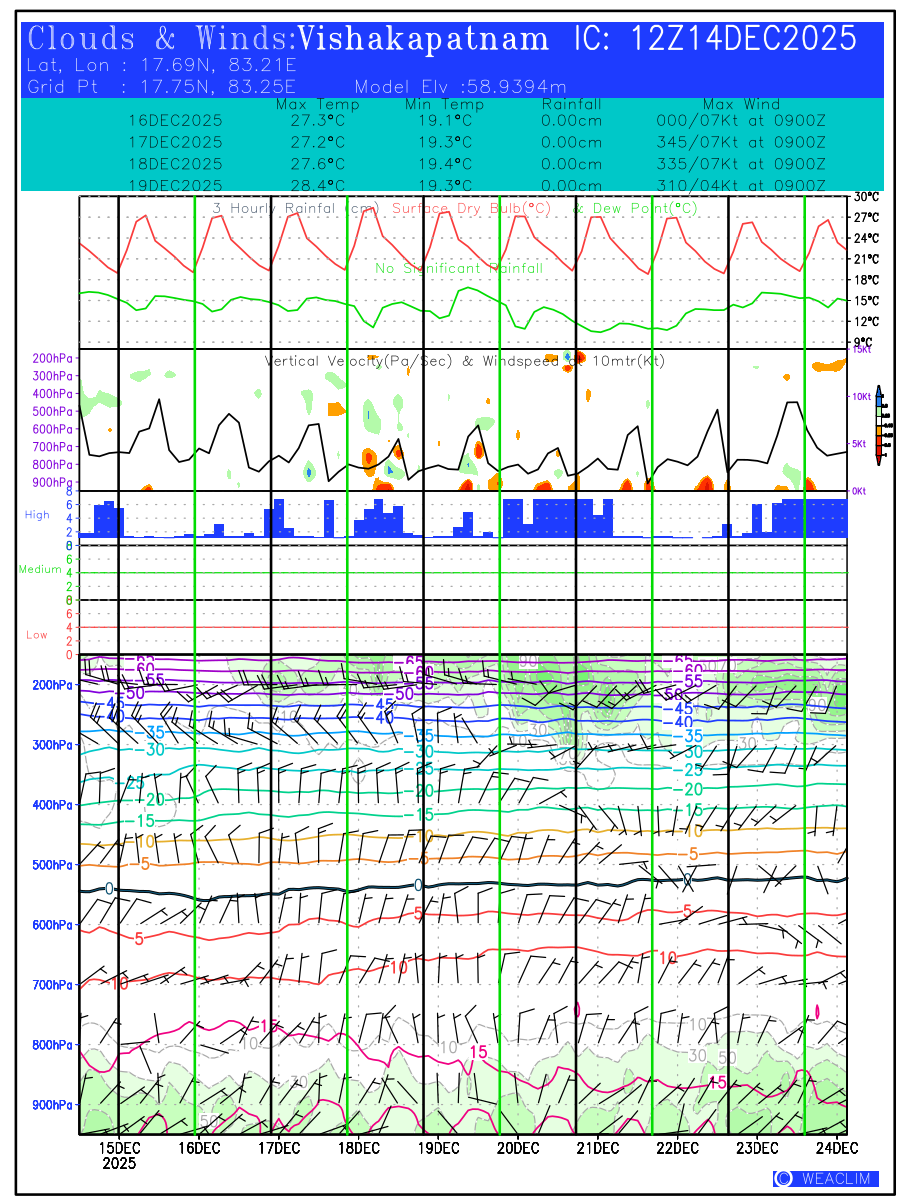Click the No Significant Rainfall message
The width and height of the screenshot is (900, 1200).
(x=459, y=268)
